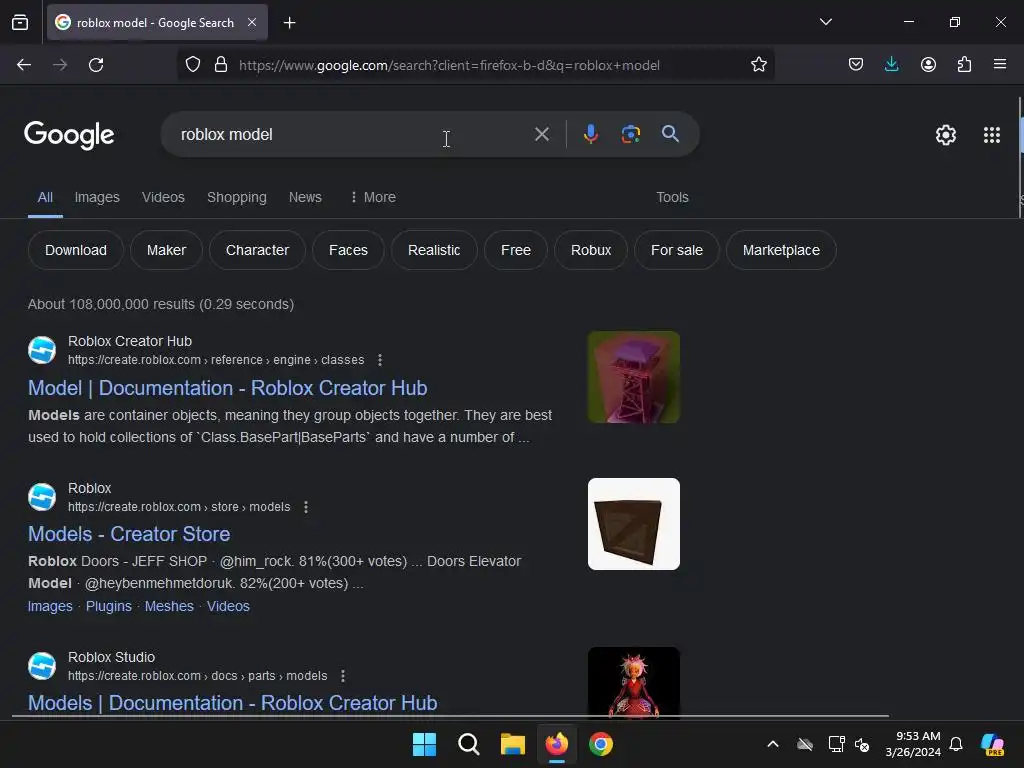Open the Images sitelink under Creator Store
Screen dimensions: 1024x768
point(50,606)
